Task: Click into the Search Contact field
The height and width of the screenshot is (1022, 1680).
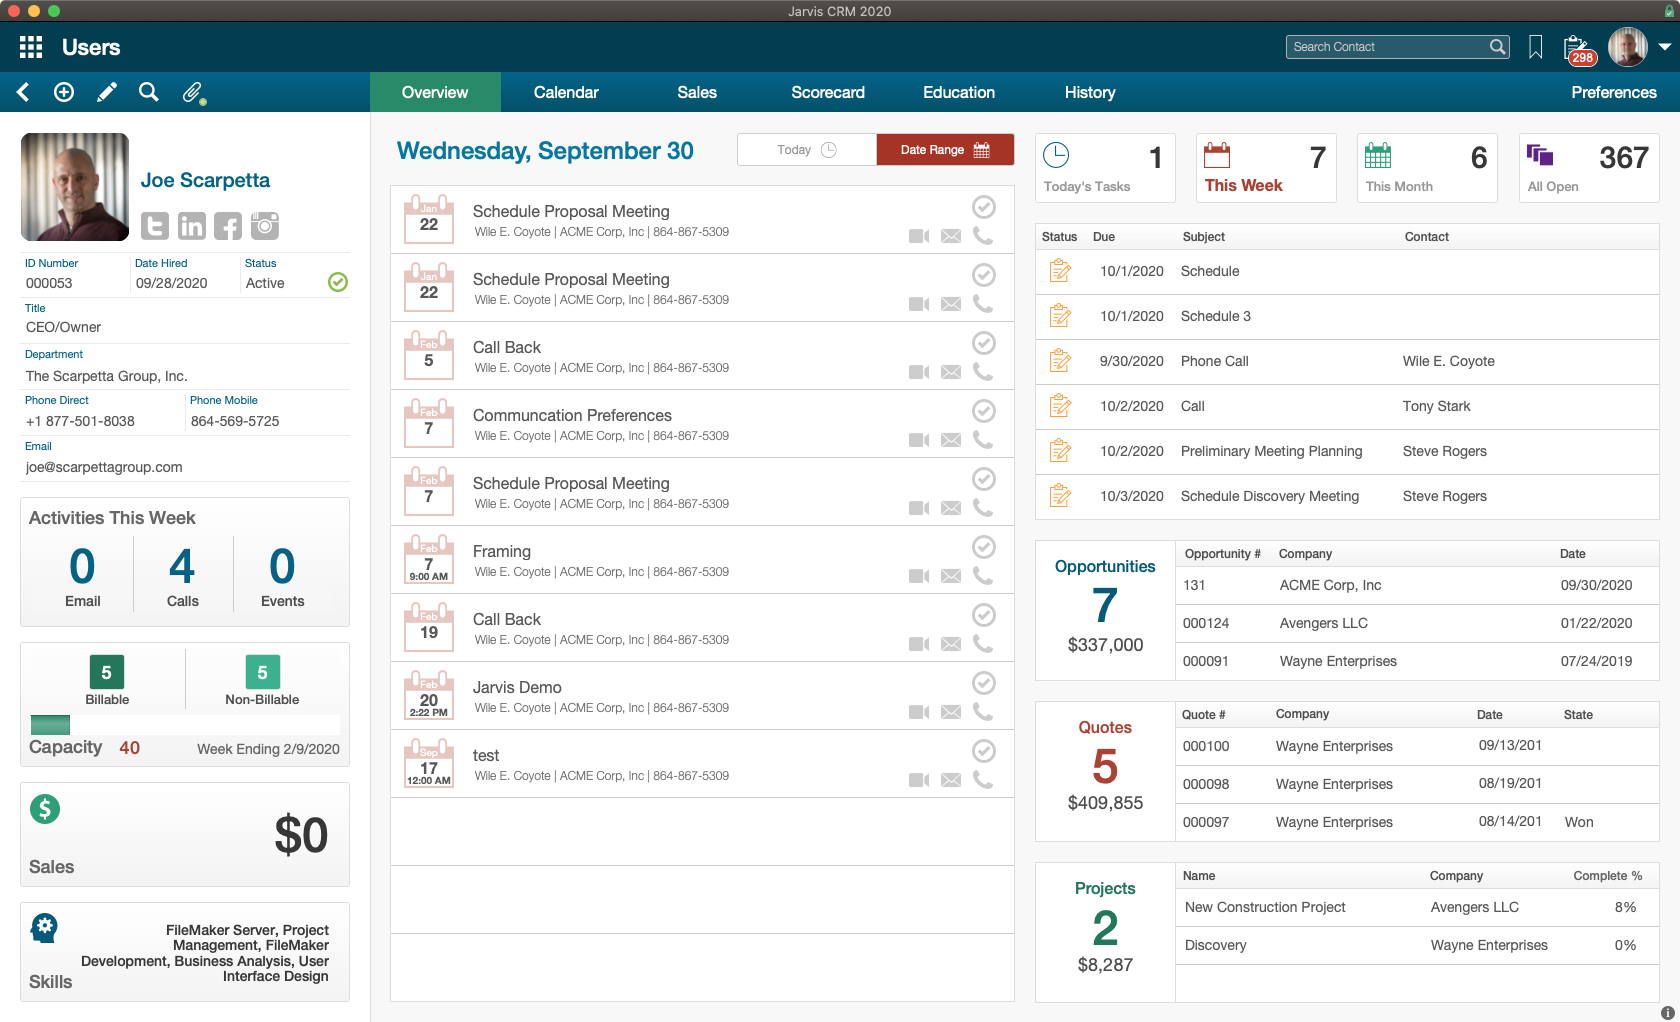Action: pyautogui.click(x=1397, y=47)
